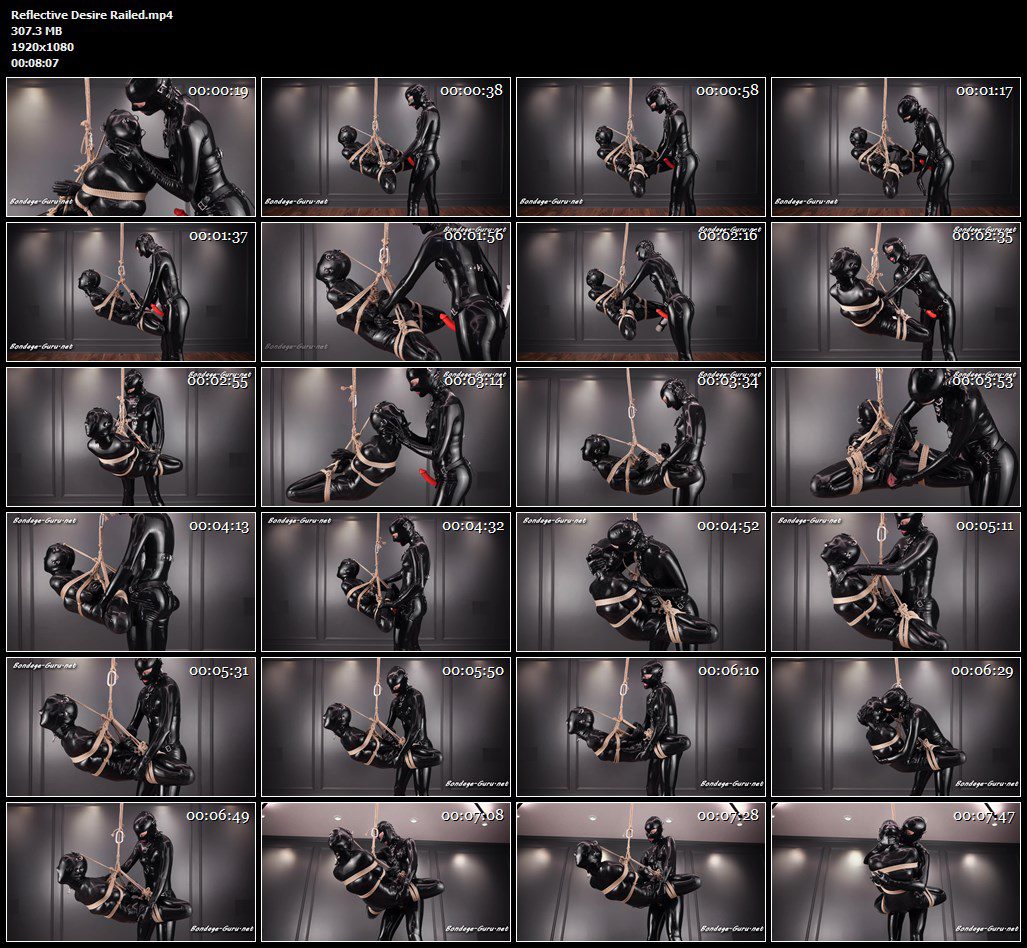This screenshot has height=948, width=1027.
Task: Choose the frame at 00:02:16
Action: 641,292
